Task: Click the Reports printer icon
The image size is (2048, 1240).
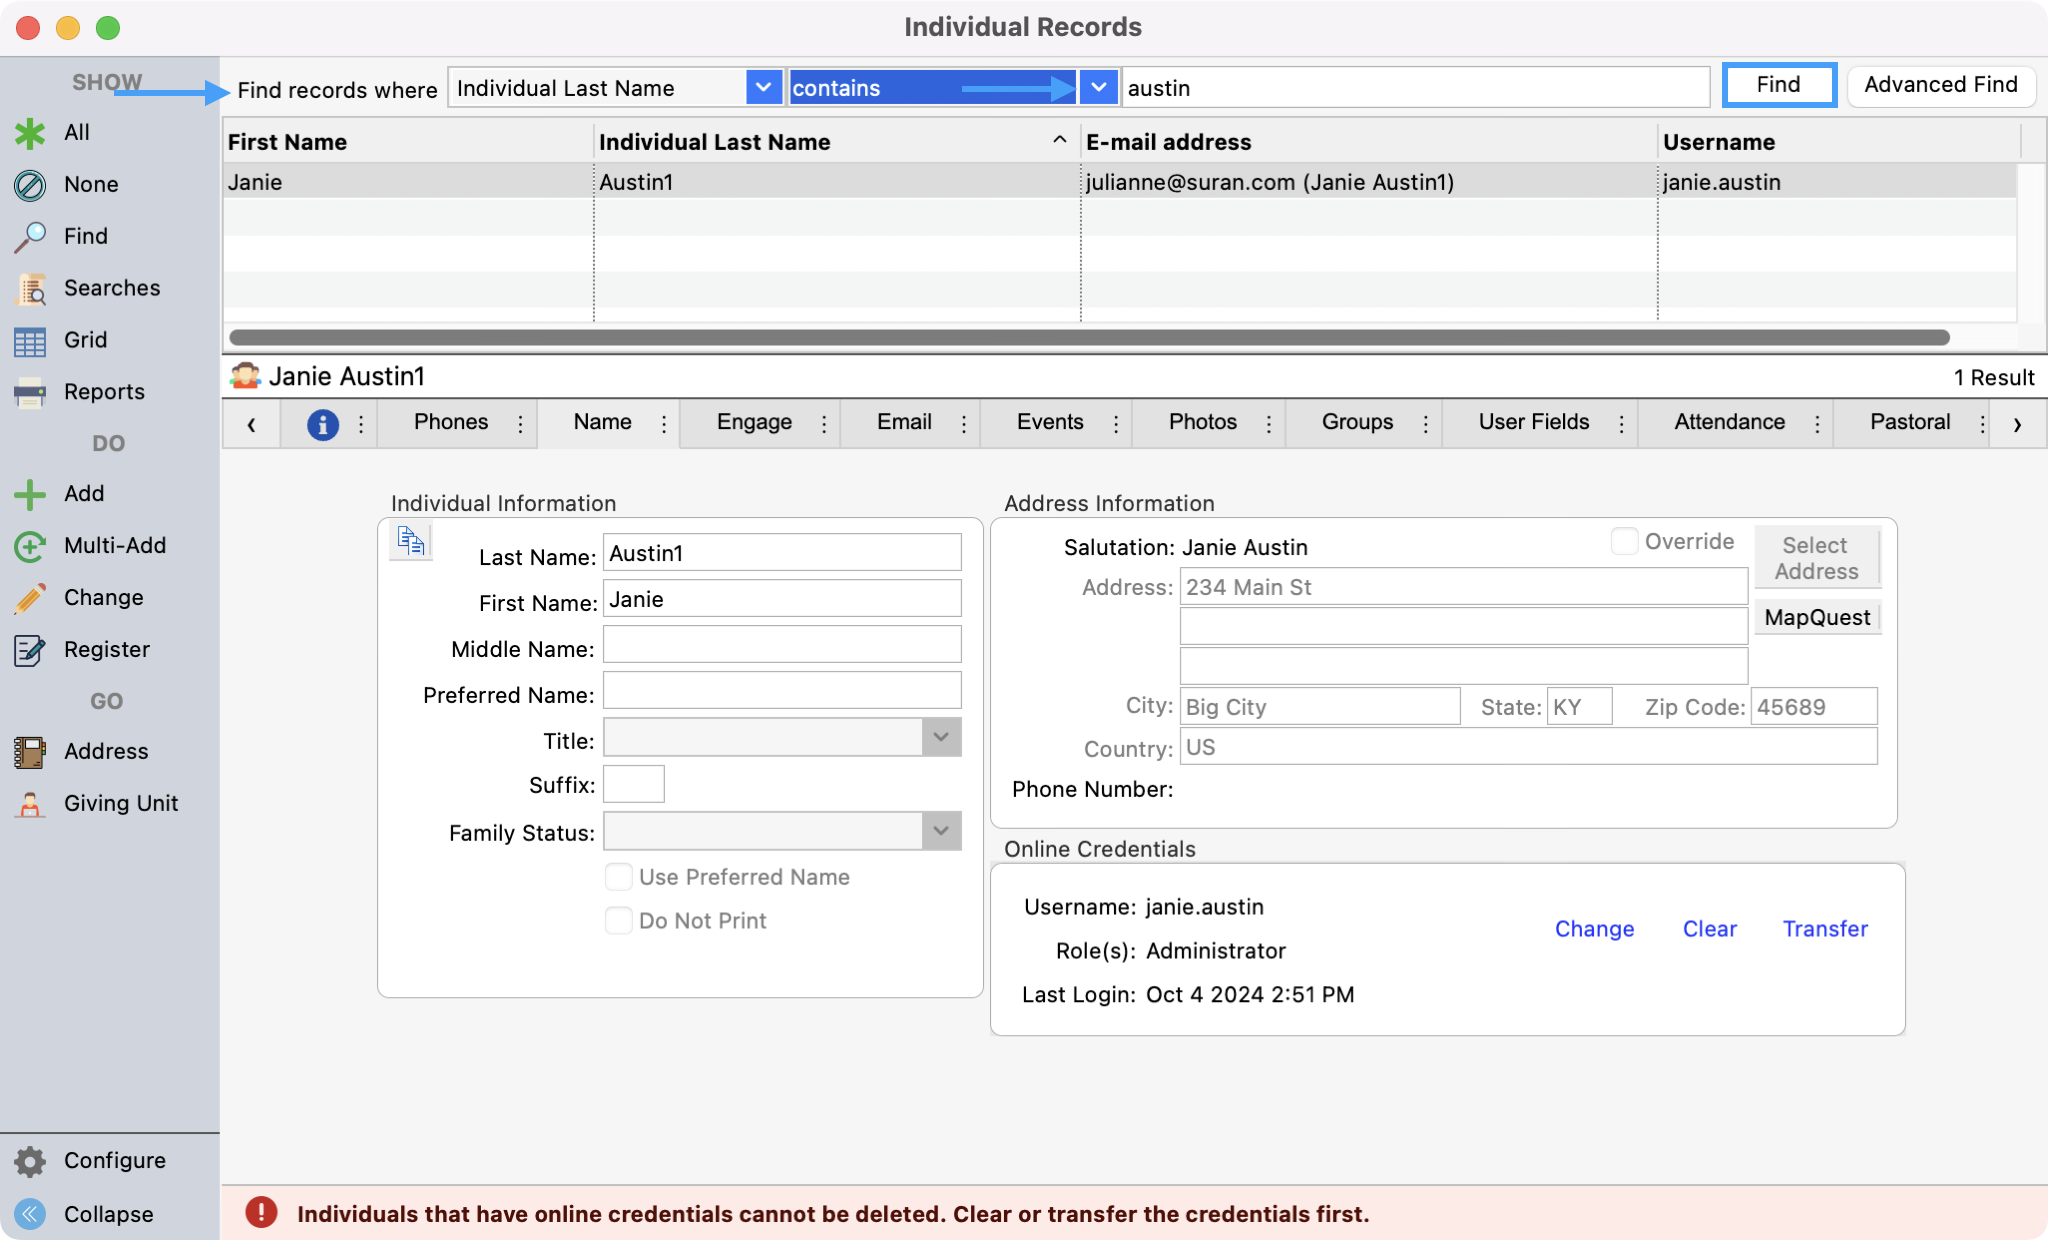Action: click(x=30, y=393)
